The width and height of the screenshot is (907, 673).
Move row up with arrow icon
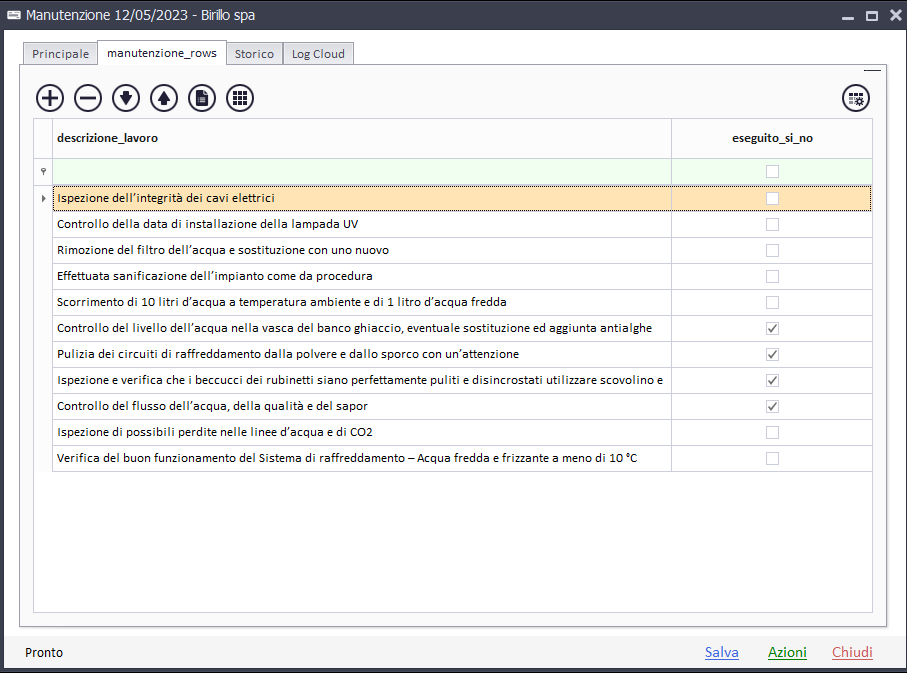tap(164, 98)
